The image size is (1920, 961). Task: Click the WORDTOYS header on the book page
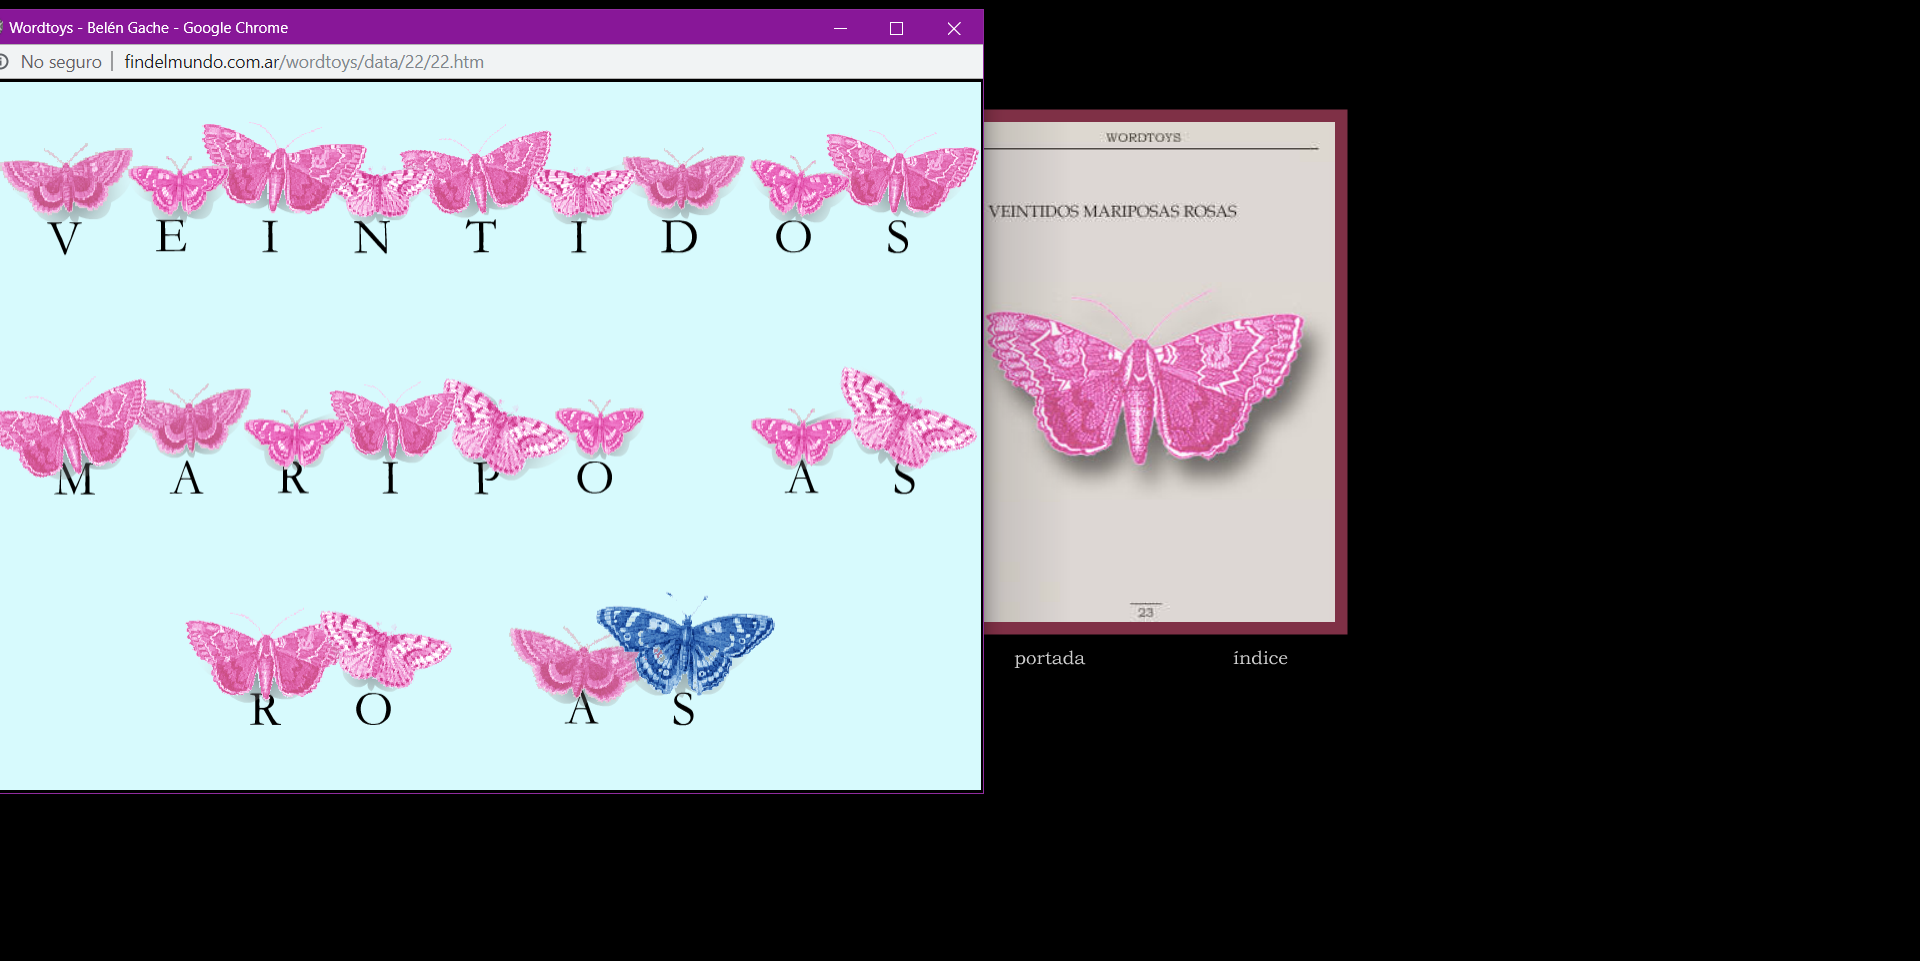[1143, 137]
